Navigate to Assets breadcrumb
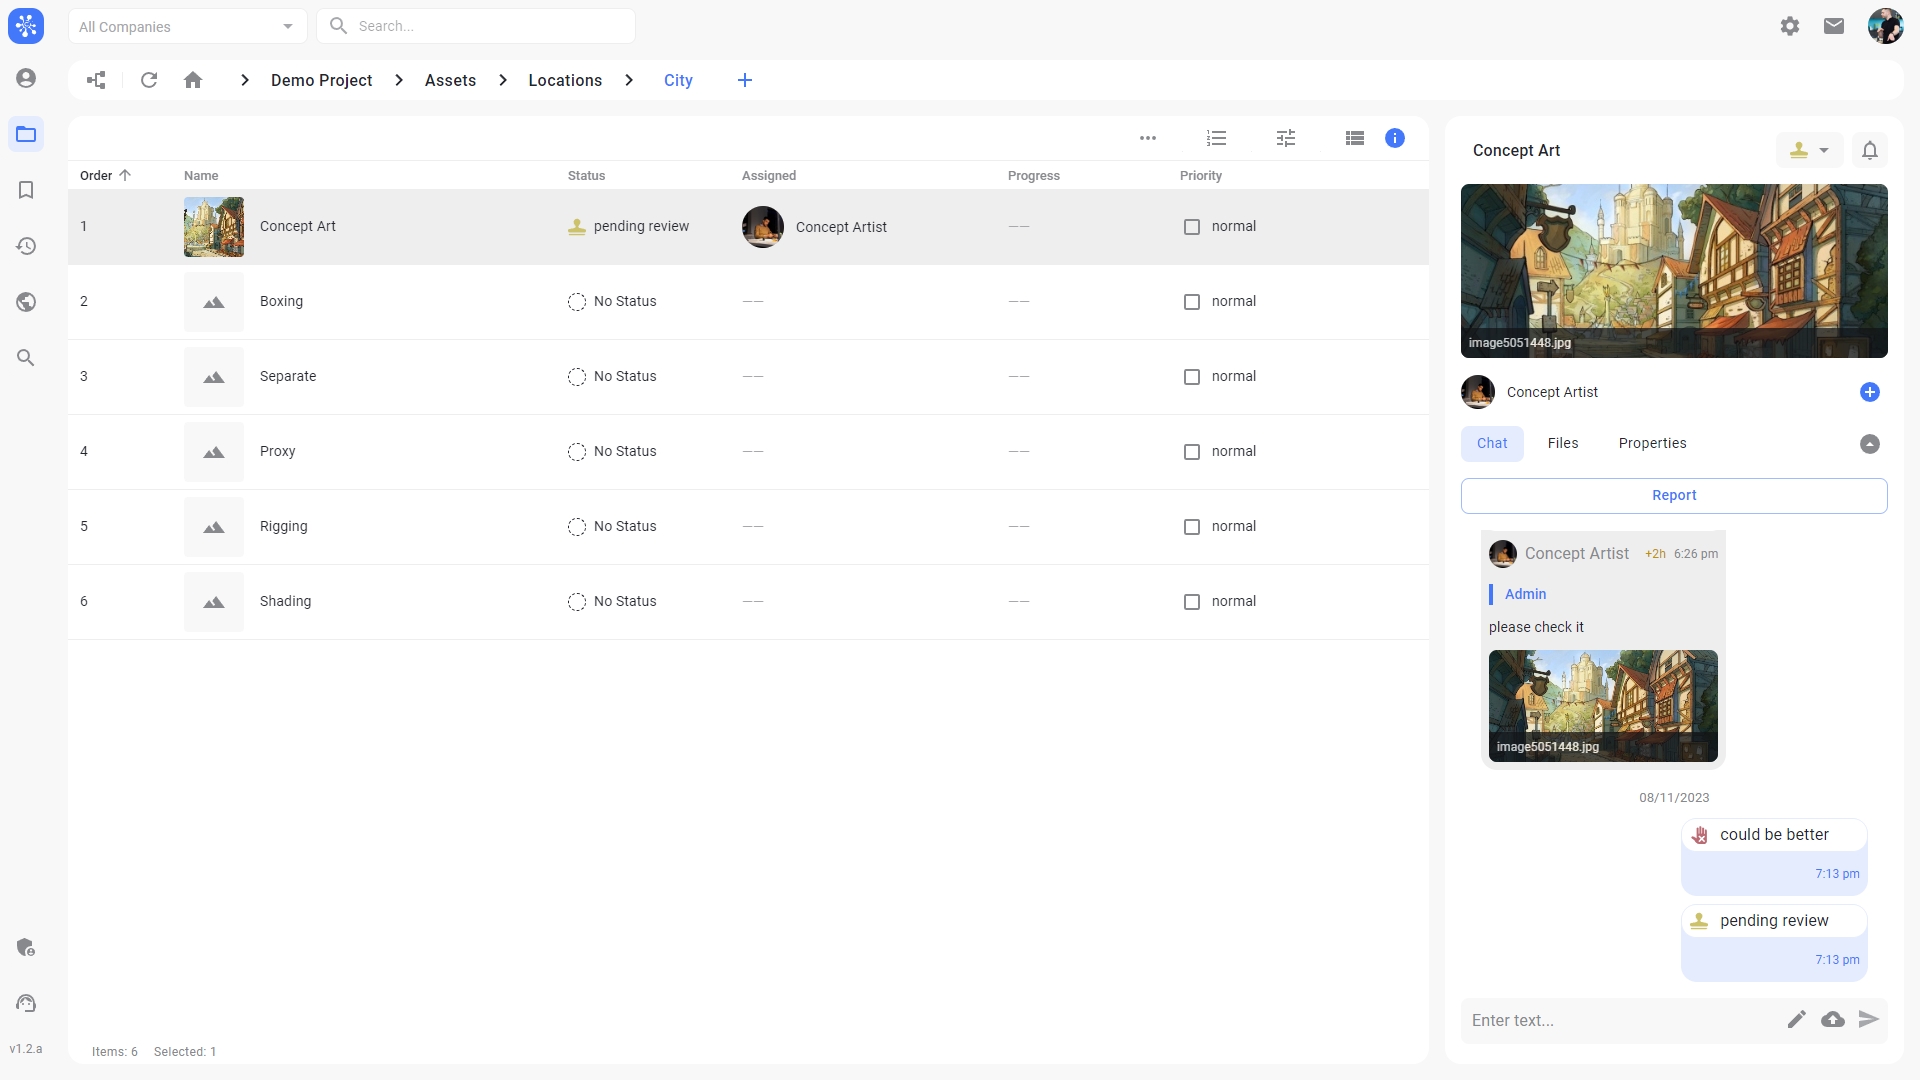 [x=450, y=80]
